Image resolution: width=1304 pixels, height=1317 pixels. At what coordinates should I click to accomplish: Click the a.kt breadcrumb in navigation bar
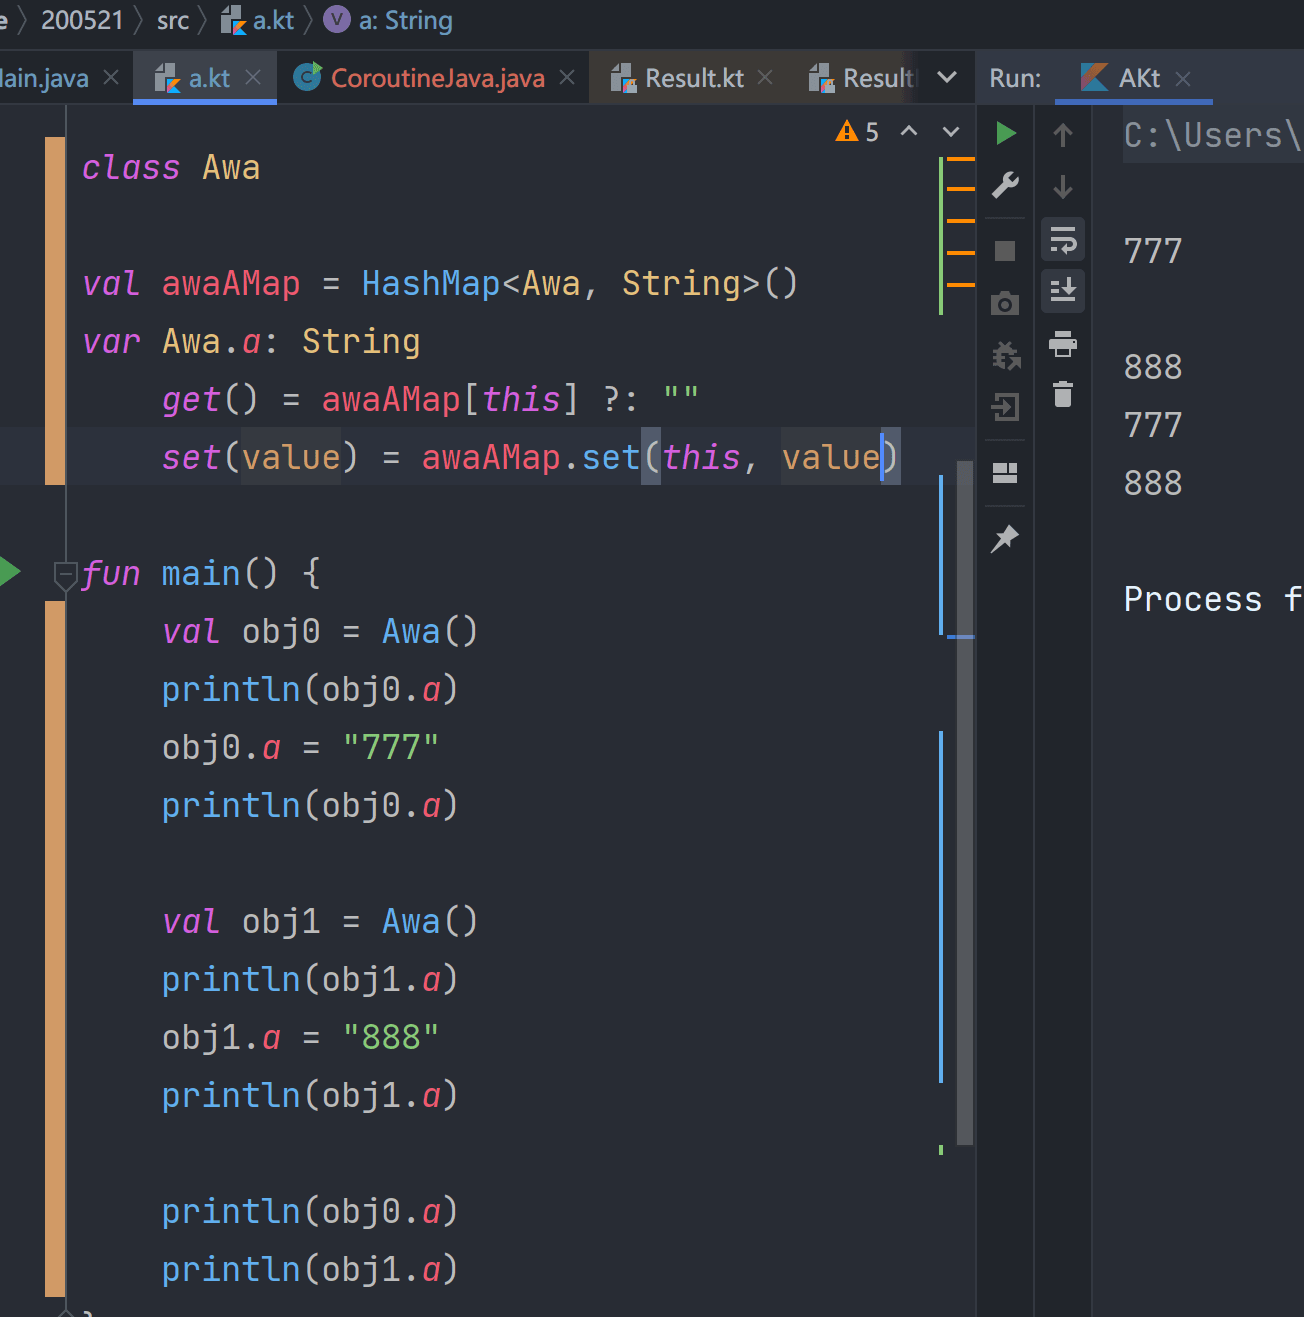[x=258, y=20]
